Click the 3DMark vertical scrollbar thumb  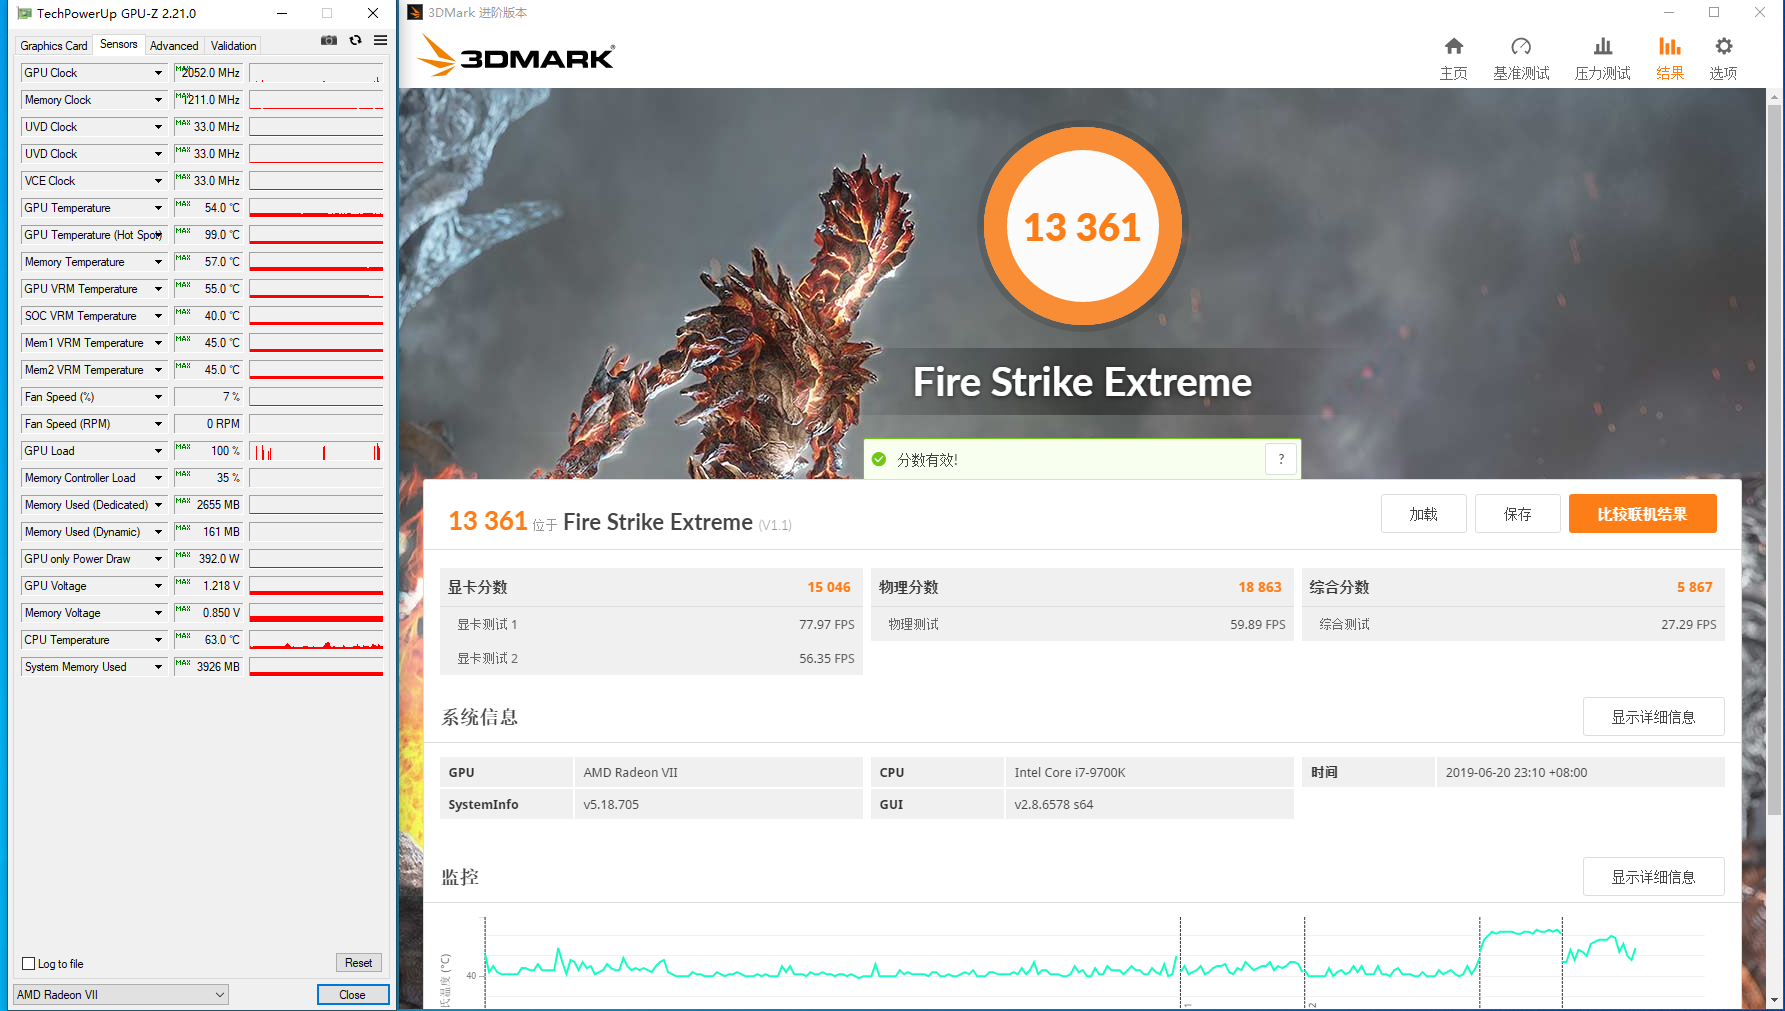click(1774, 460)
